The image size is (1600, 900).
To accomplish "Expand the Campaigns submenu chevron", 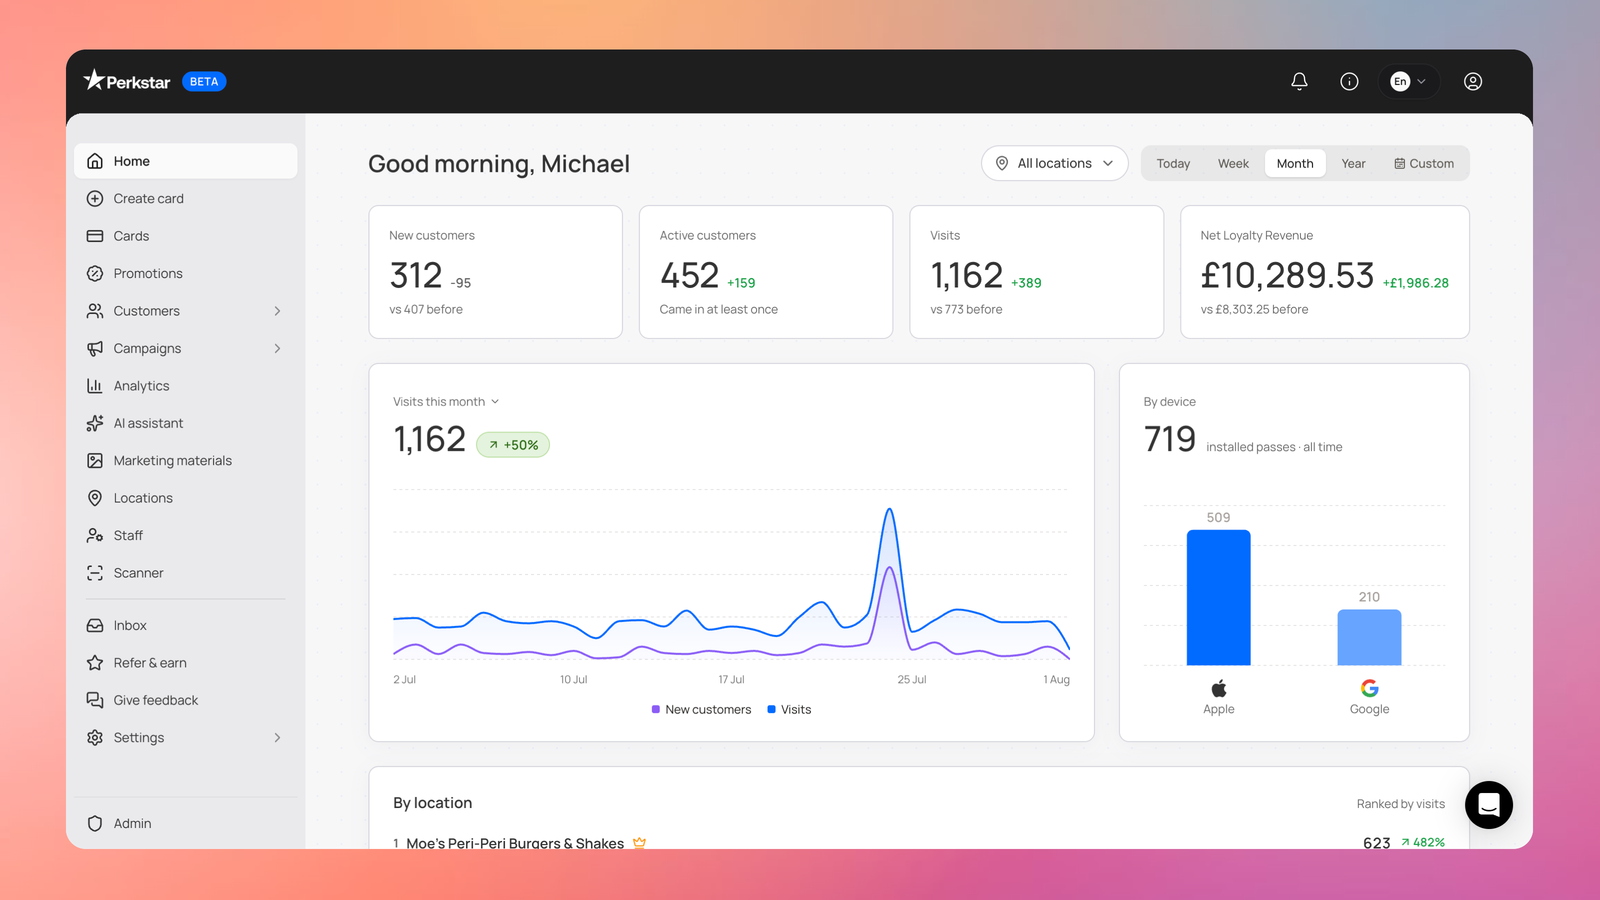I will [x=277, y=348].
